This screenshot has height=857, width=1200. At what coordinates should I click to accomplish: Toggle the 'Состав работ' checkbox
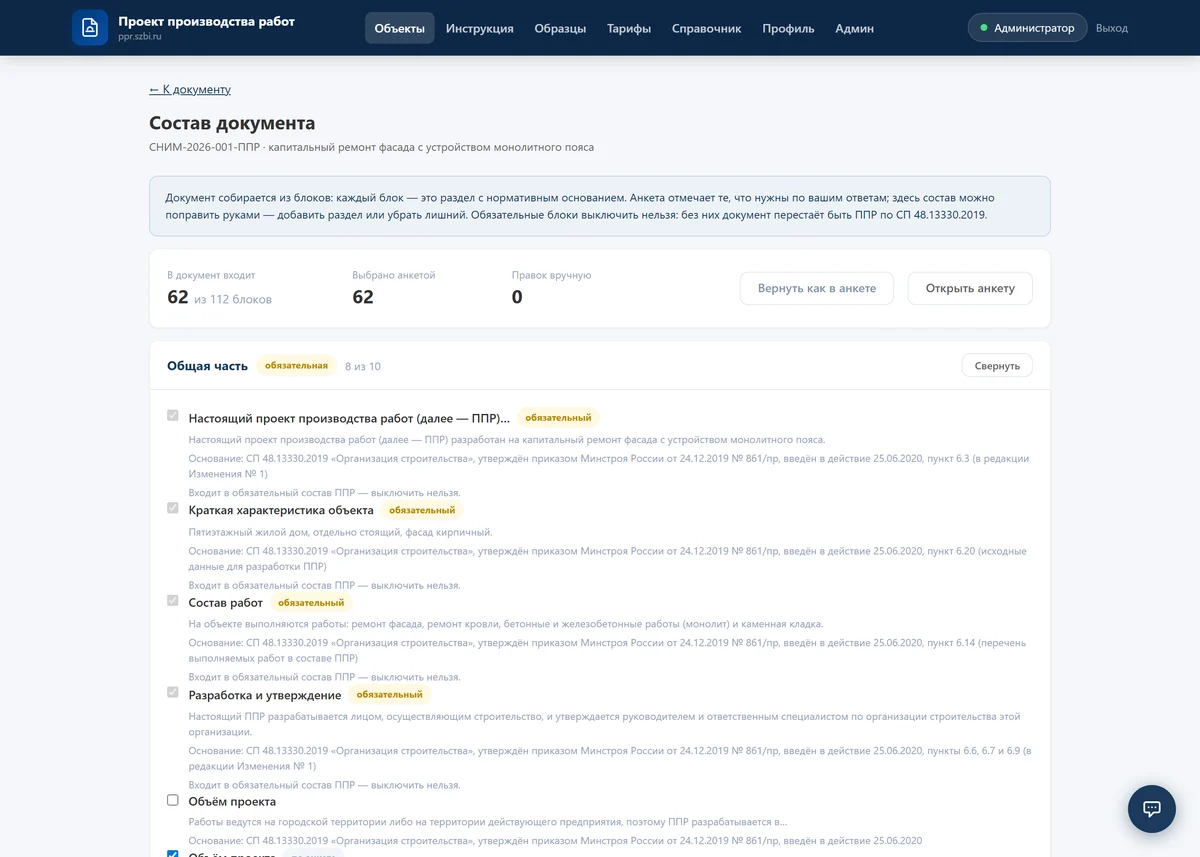pyautogui.click(x=173, y=600)
